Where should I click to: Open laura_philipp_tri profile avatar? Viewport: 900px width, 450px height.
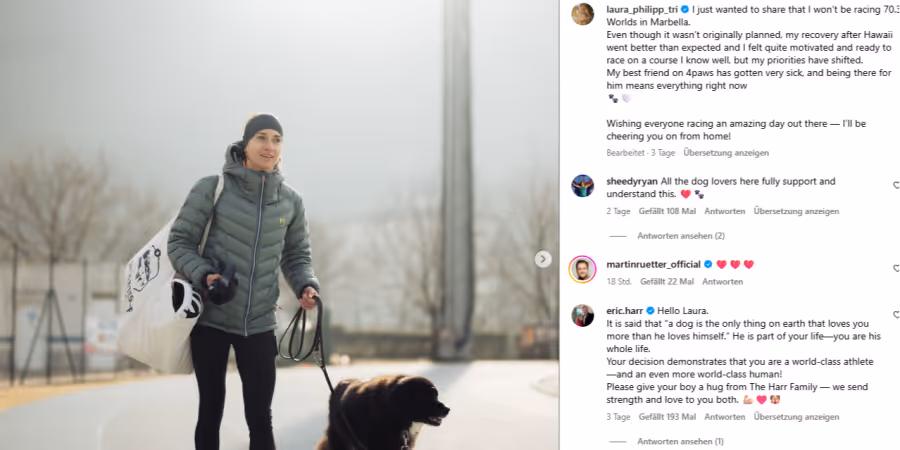pos(583,14)
